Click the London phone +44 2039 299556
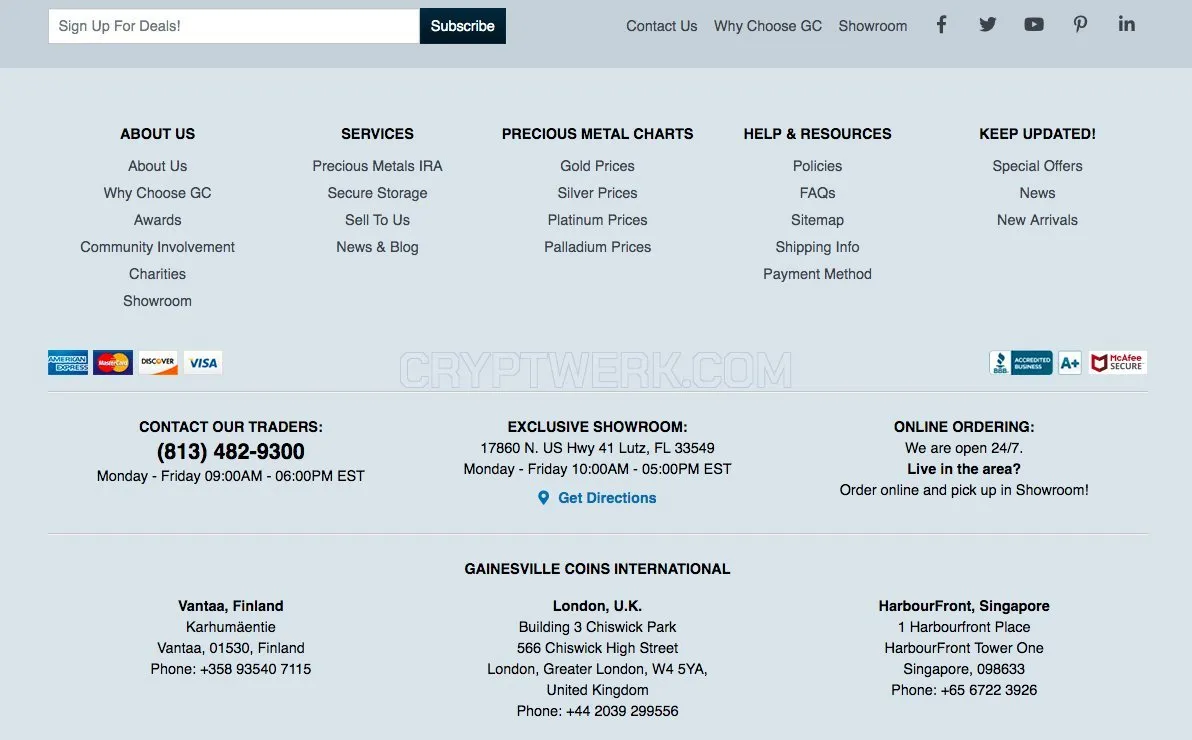The height and width of the screenshot is (740, 1192). point(597,711)
